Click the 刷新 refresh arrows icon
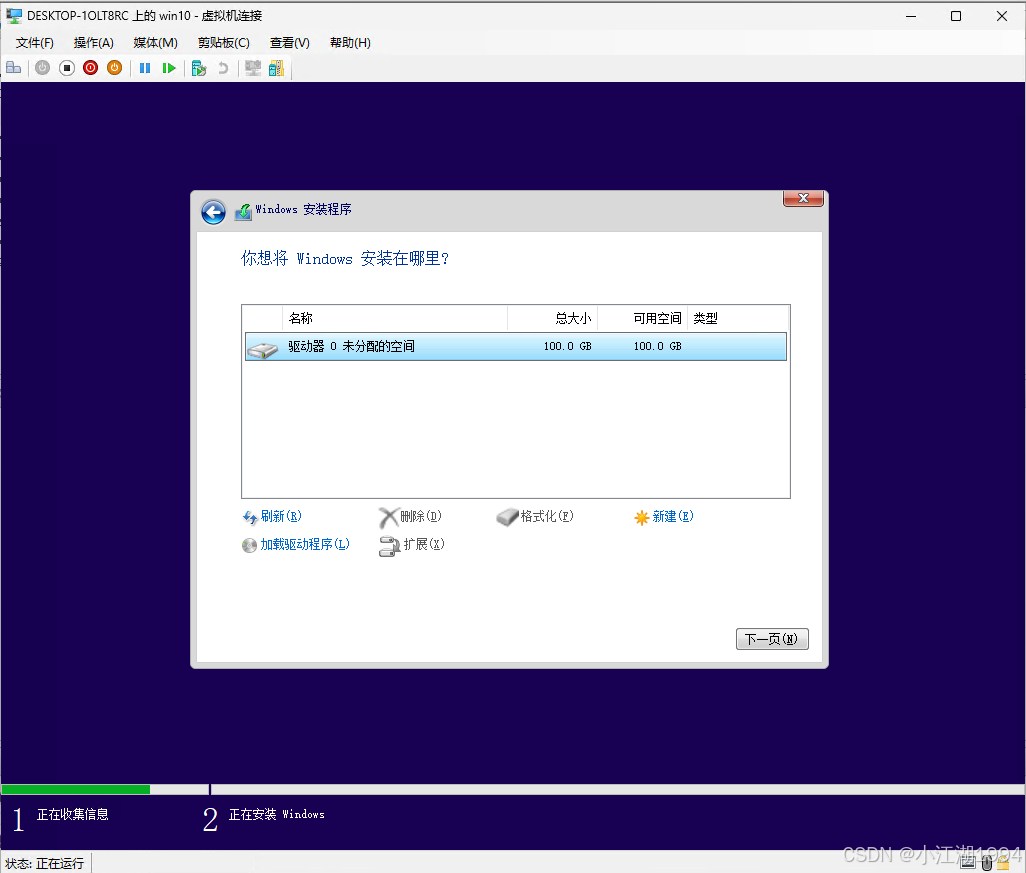 click(x=250, y=518)
